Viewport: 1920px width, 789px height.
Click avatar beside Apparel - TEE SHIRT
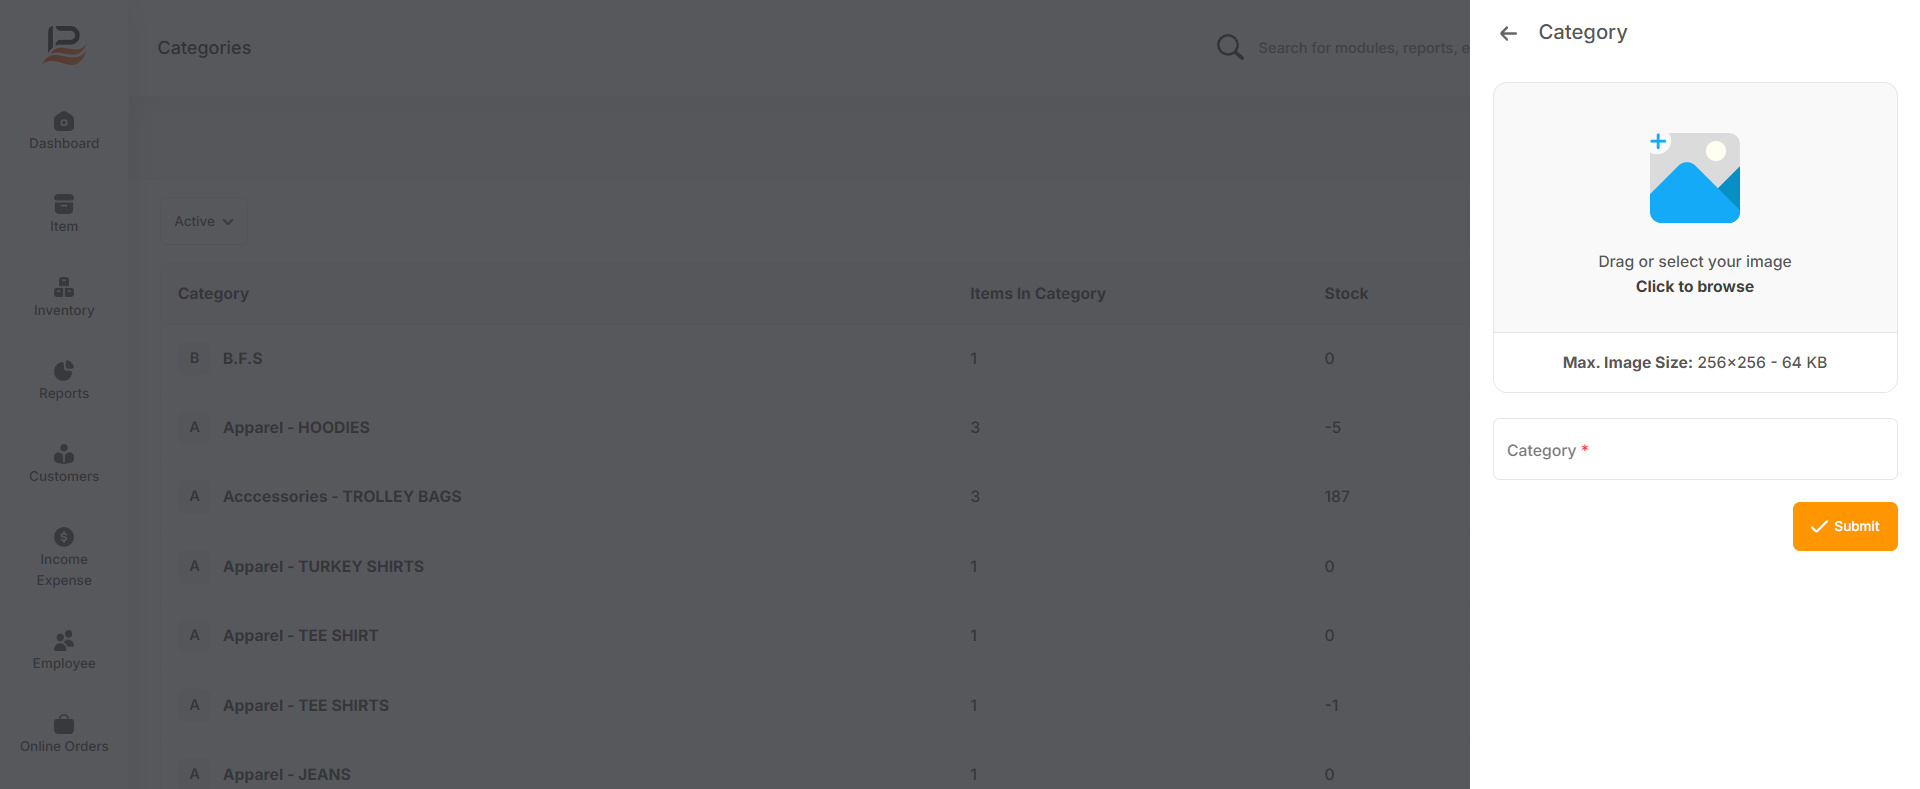194,635
